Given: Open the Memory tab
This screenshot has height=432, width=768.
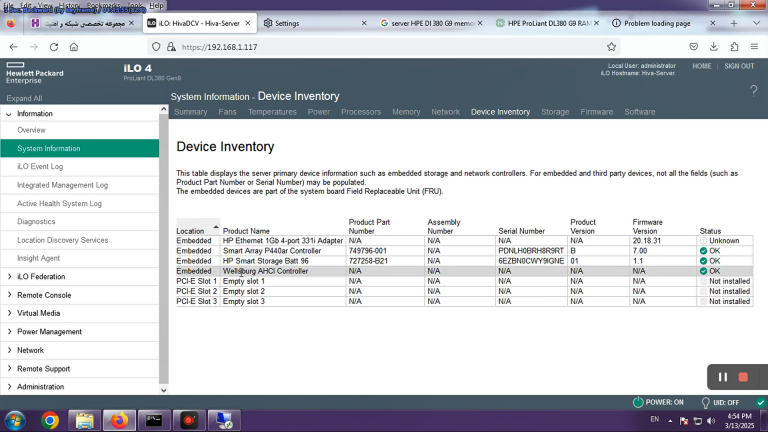Looking at the screenshot, I should click(x=406, y=112).
